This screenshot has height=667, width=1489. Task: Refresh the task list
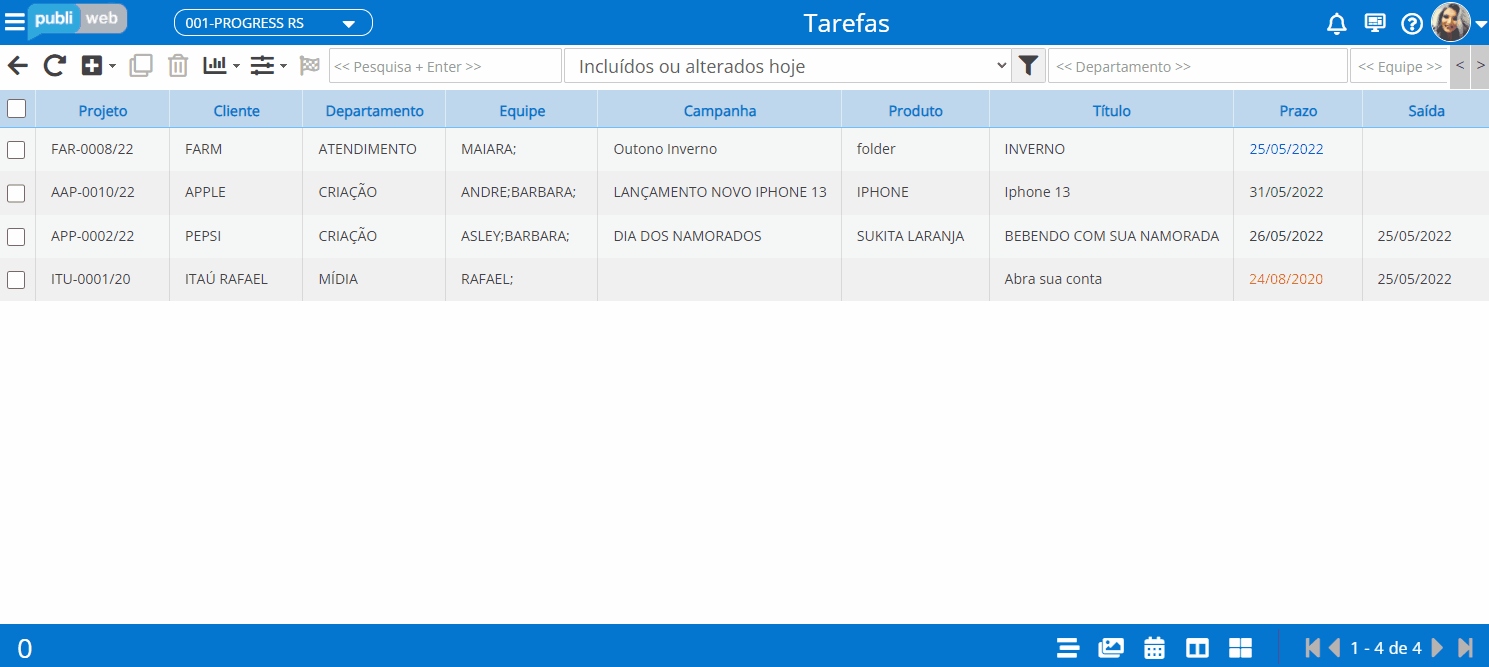[x=55, y=66]
